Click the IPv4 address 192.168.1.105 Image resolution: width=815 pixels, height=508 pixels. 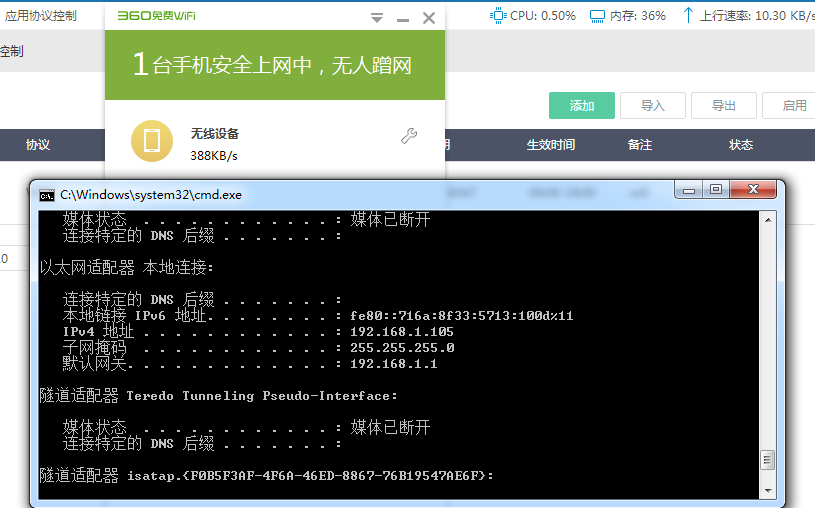402,332
